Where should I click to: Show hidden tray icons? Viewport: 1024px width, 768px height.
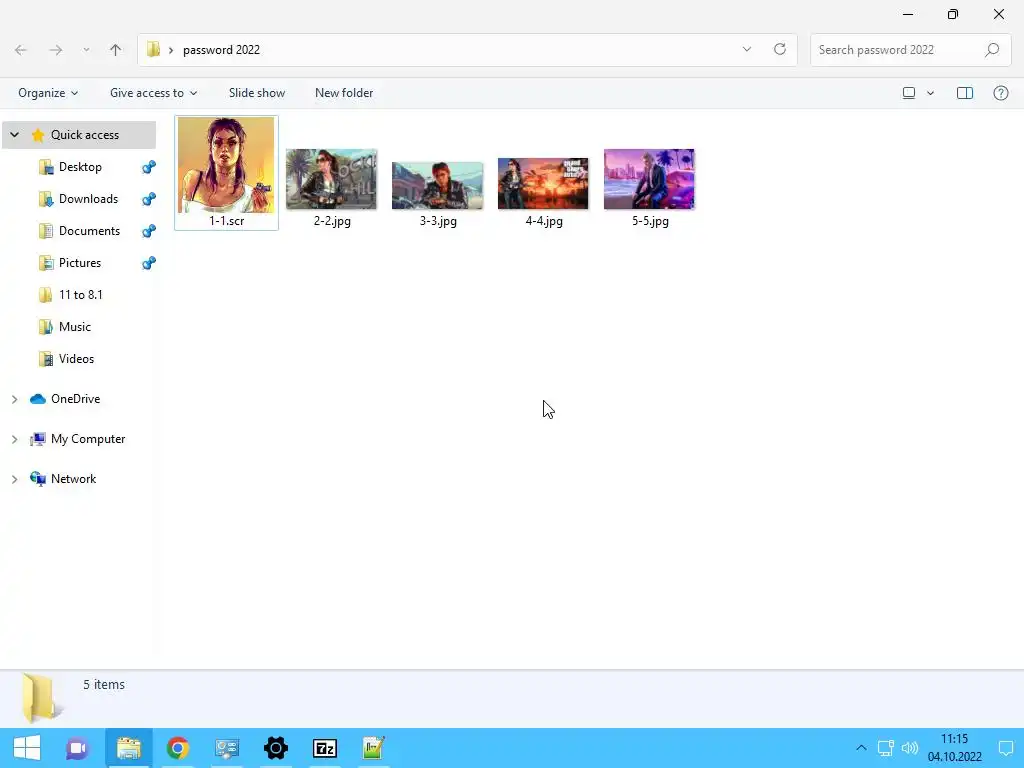pos(861,748)
